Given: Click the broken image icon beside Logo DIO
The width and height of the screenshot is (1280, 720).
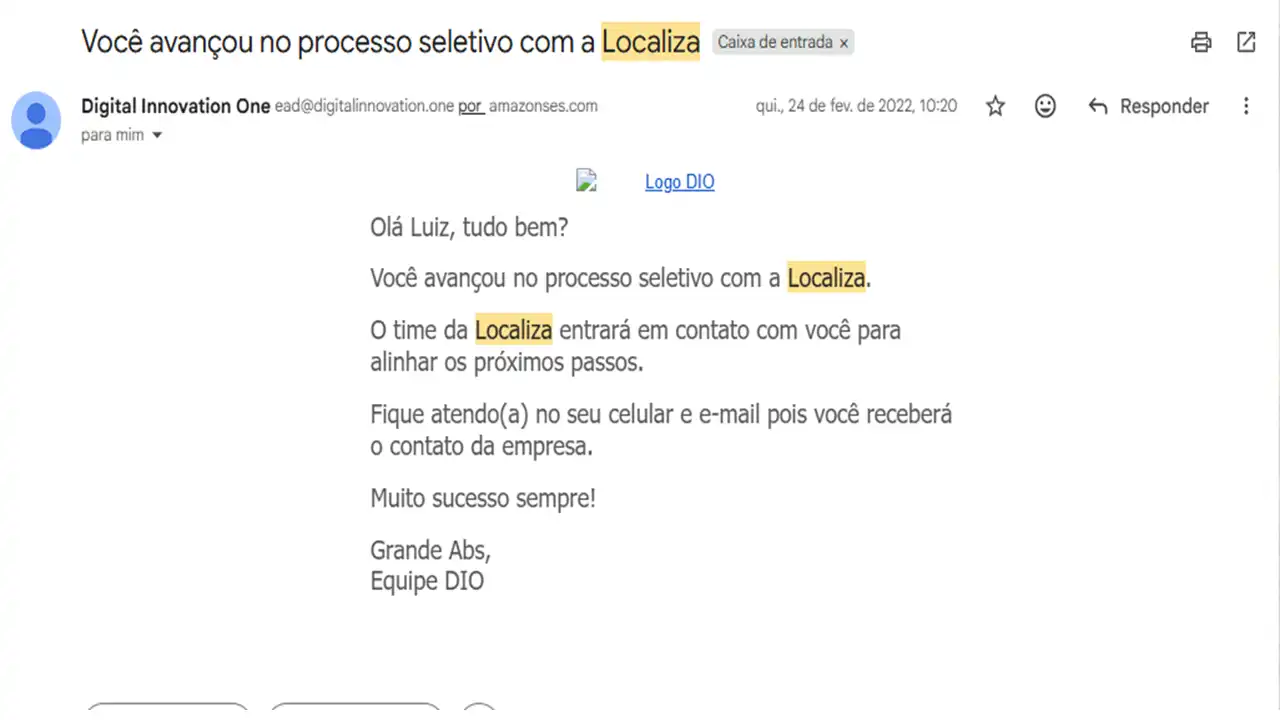Looking at the screenshot, I should point(586,181).
